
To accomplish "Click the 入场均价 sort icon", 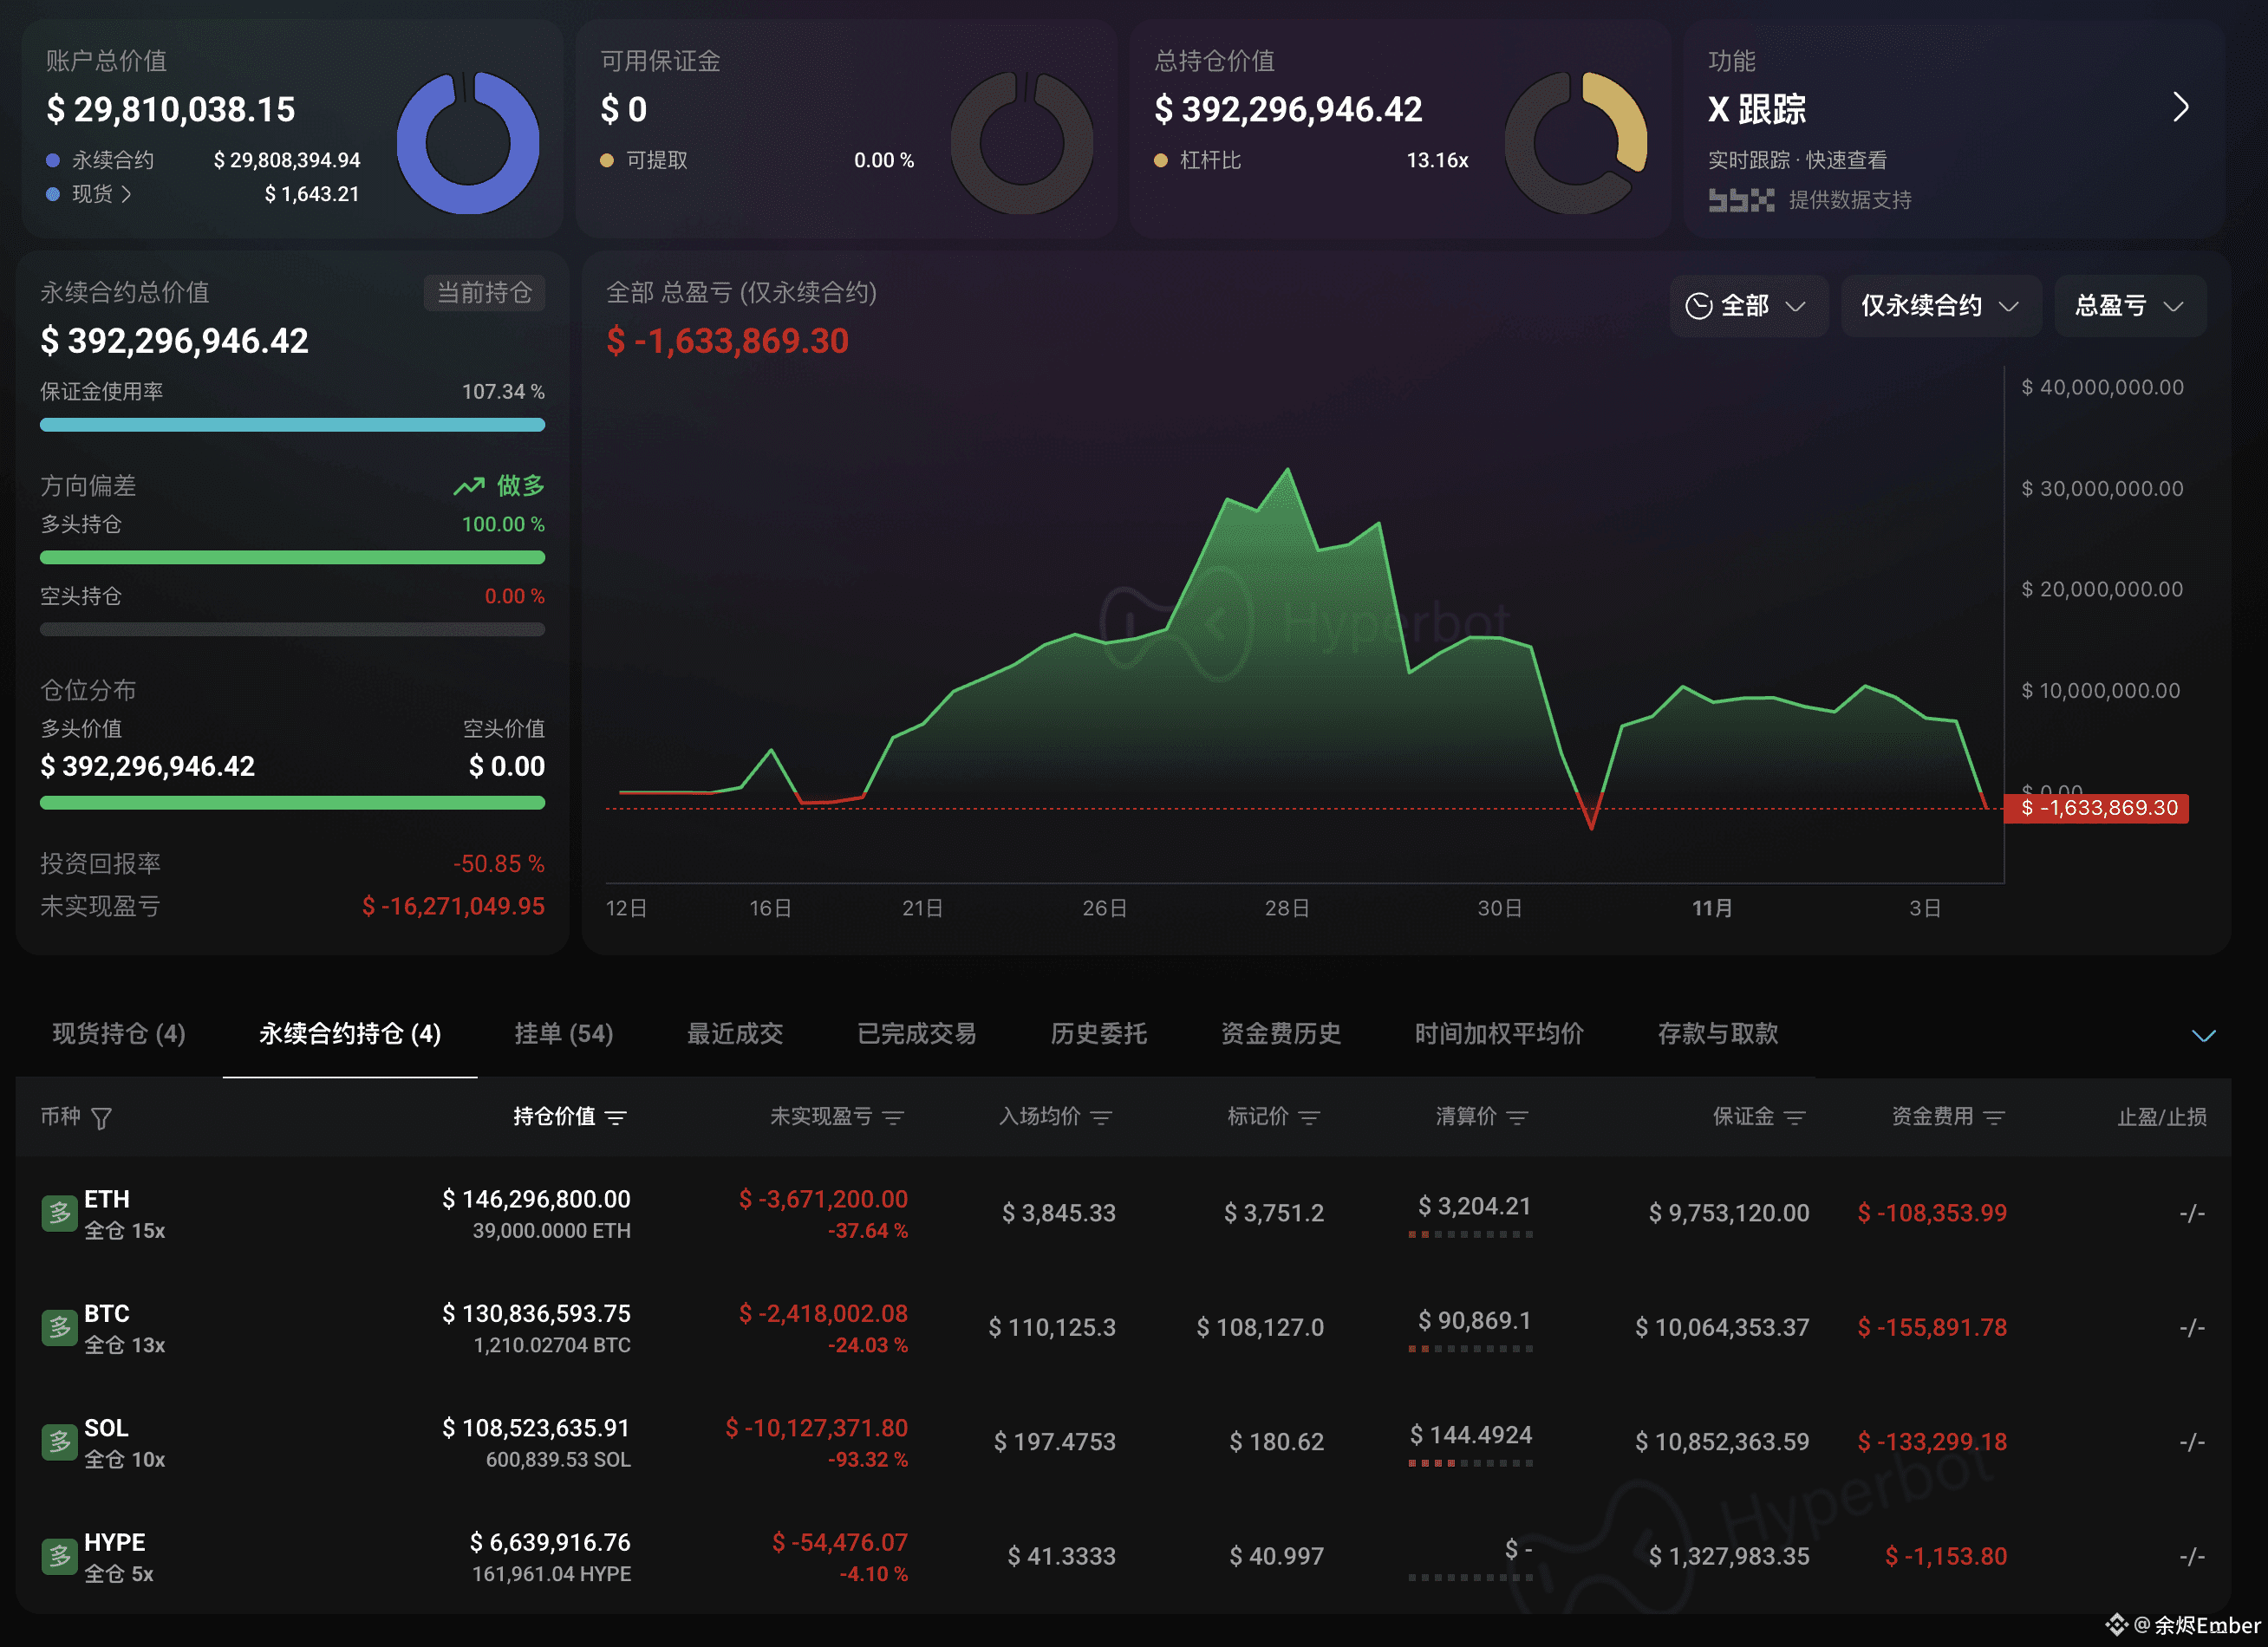I will (1101, 1117).
